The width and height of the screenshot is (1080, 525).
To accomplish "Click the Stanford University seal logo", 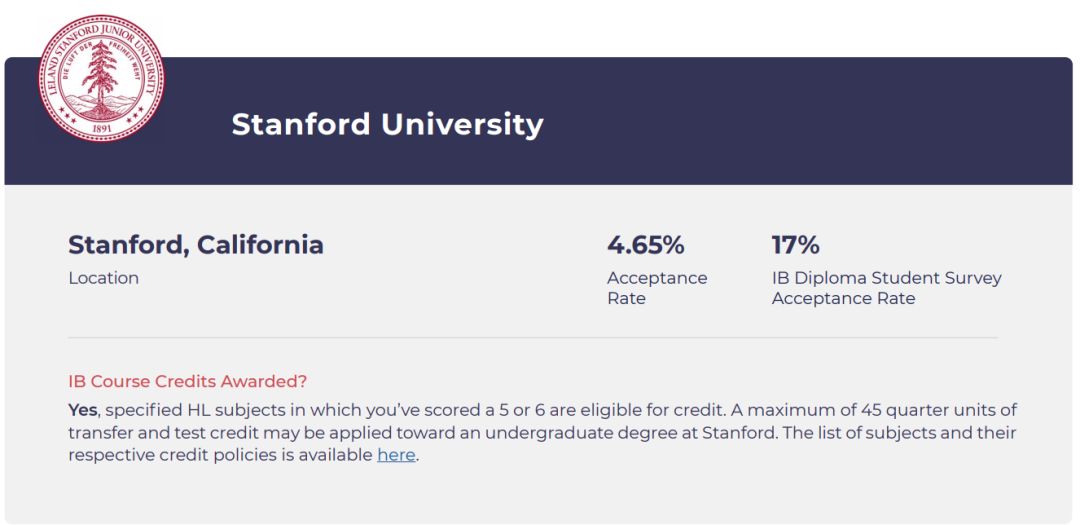I will 101,76.
